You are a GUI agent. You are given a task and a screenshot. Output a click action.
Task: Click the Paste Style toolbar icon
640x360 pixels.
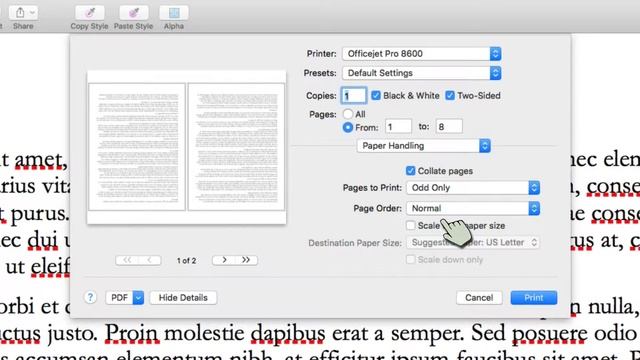(x=133, y=13)
